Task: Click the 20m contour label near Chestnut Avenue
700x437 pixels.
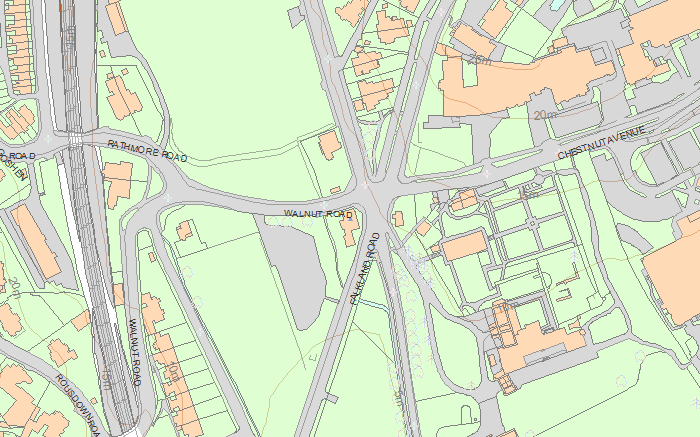Action: click(545, 115)
